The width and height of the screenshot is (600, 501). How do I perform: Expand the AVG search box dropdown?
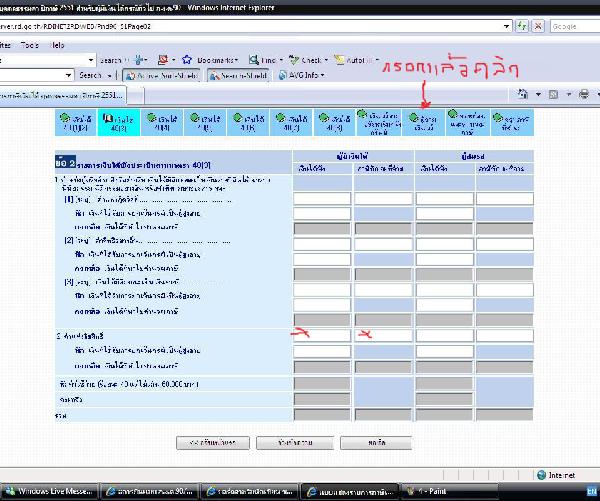(68, 75)
